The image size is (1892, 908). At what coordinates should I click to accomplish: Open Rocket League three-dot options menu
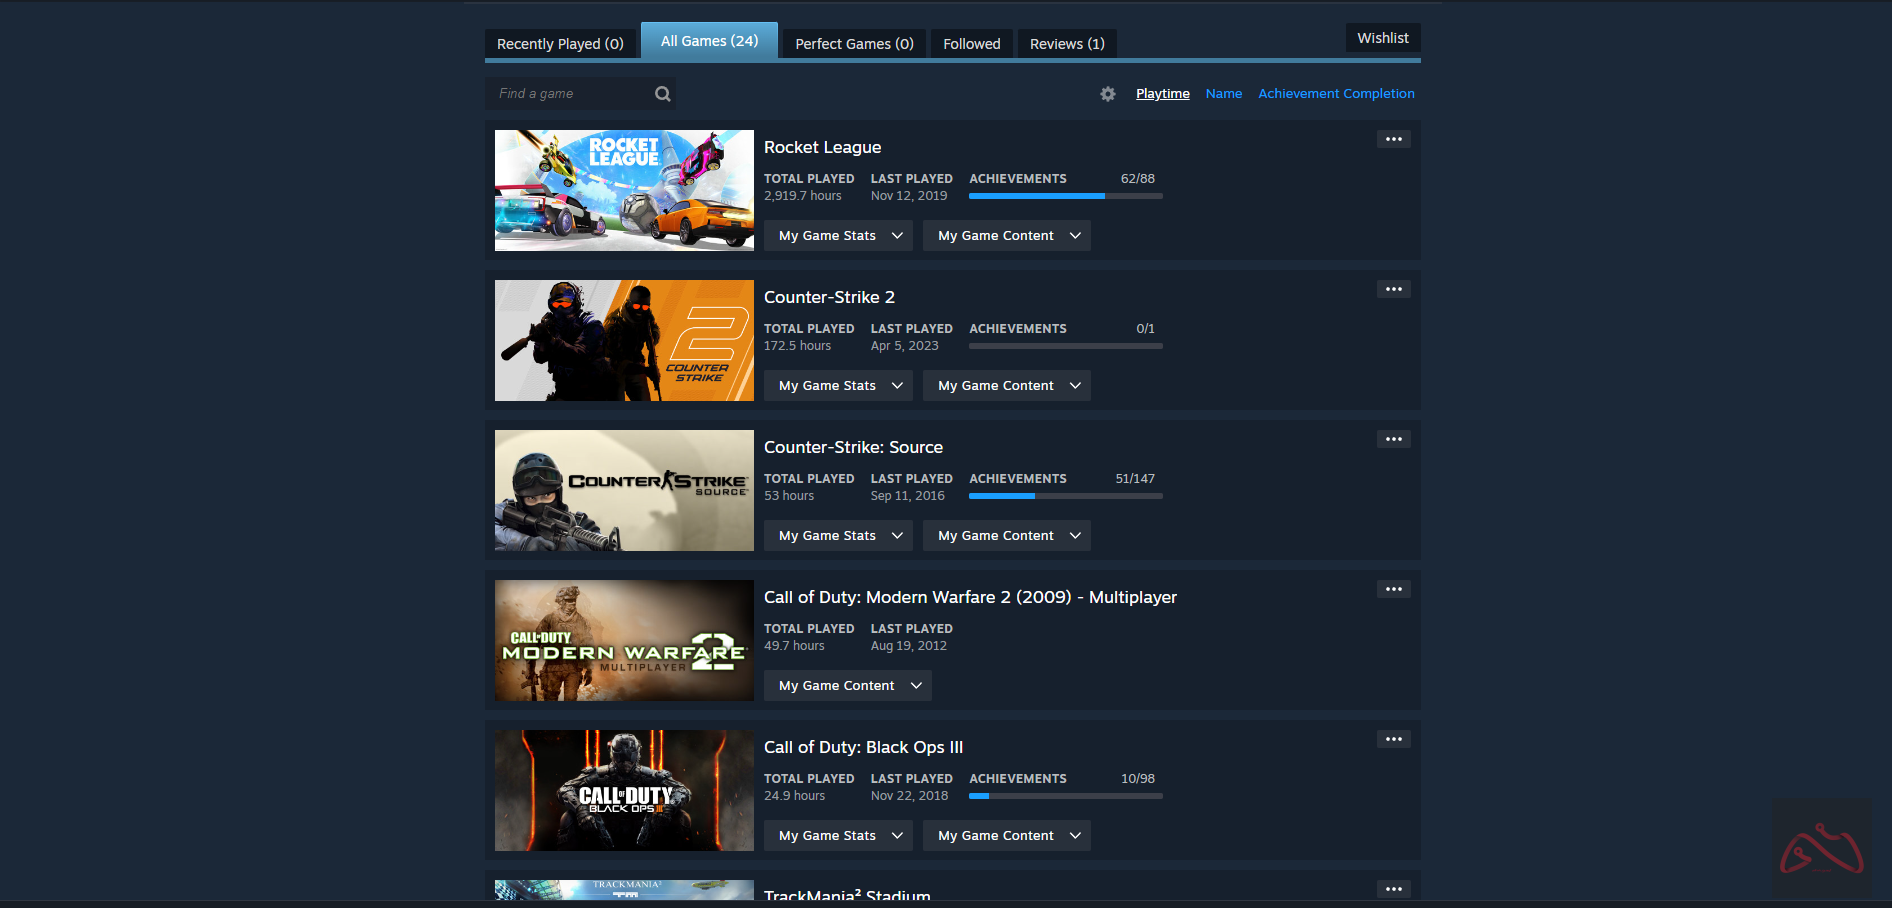coord(1393,139)
